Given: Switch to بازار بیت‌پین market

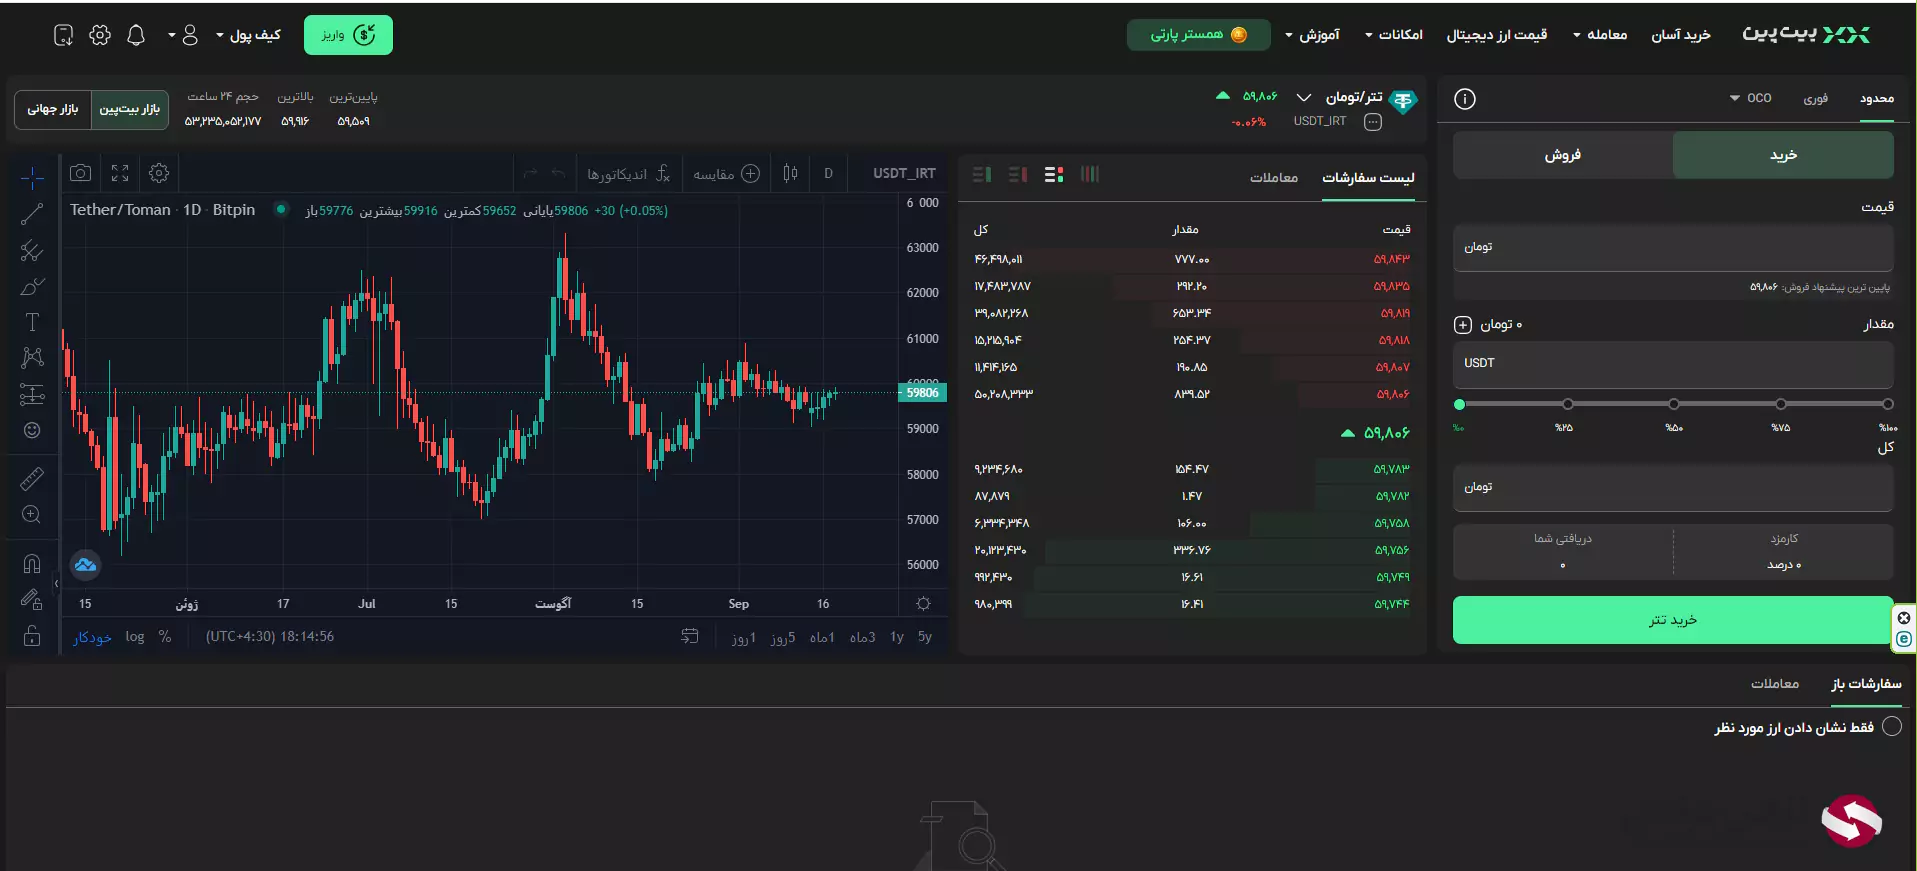Looking at the screenshot, I should pos(130,109).
